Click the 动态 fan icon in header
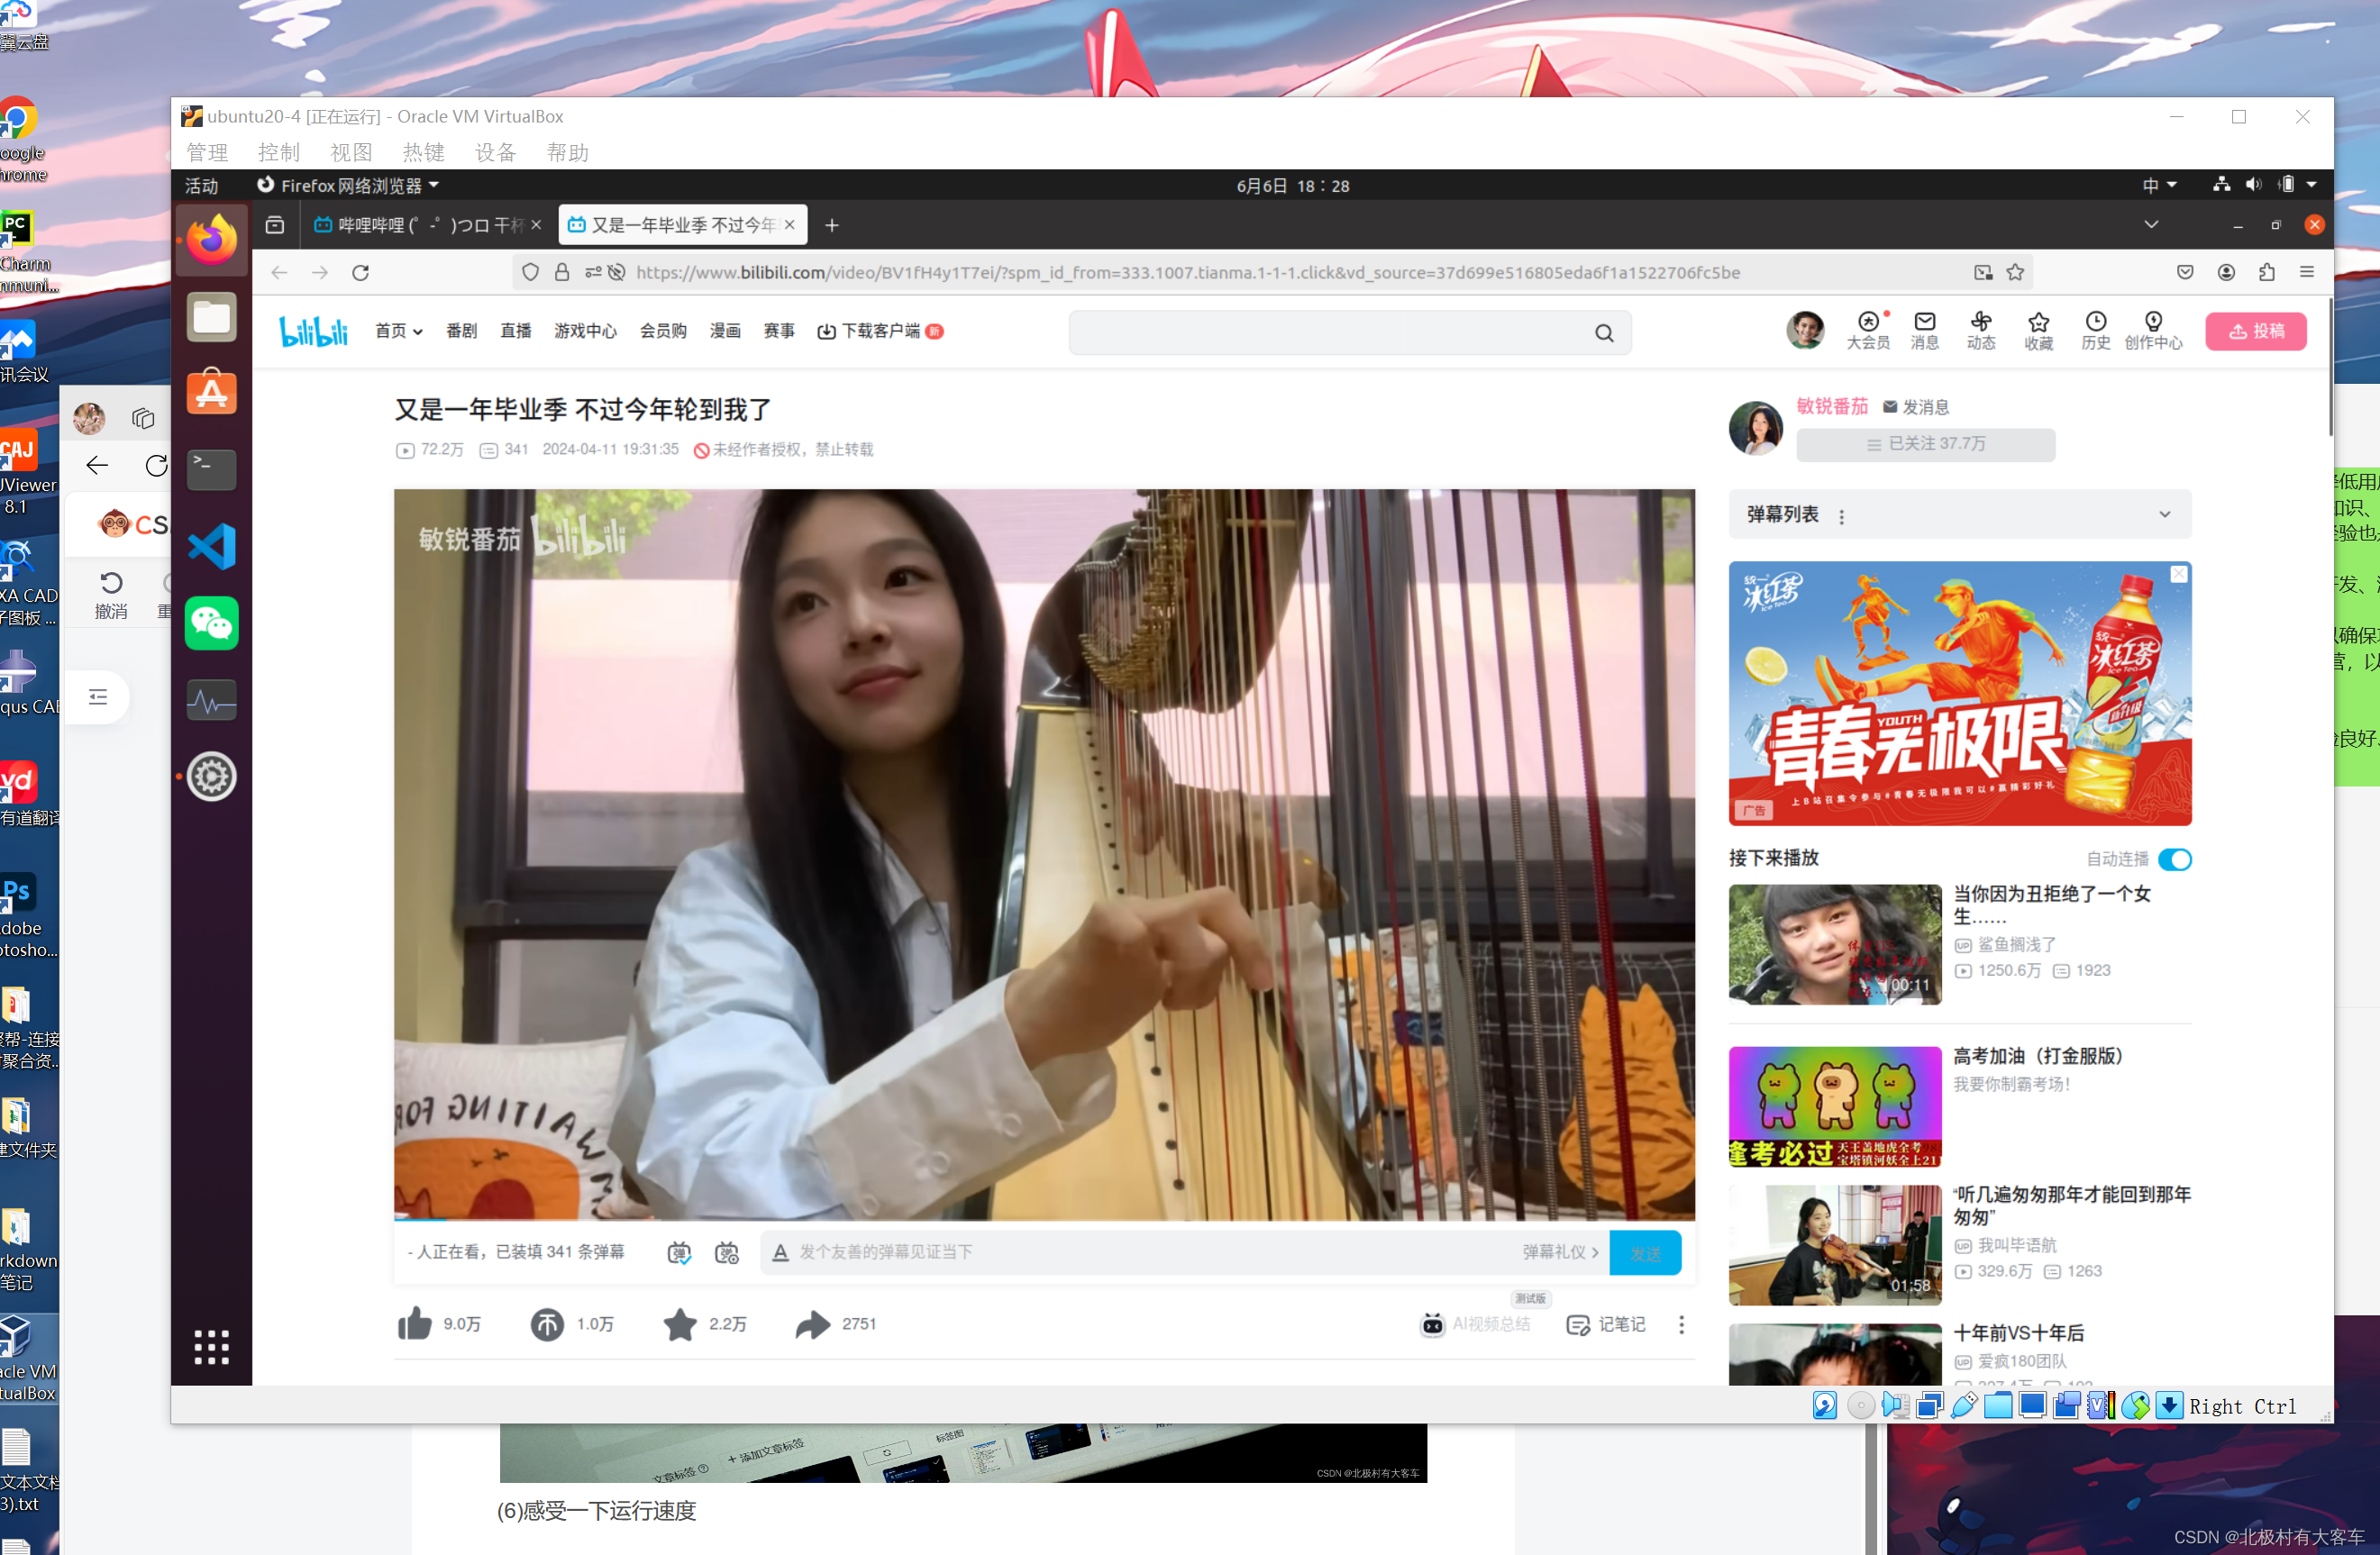This screenshot has height=1555, width=2380. (x=1980, y=329)
